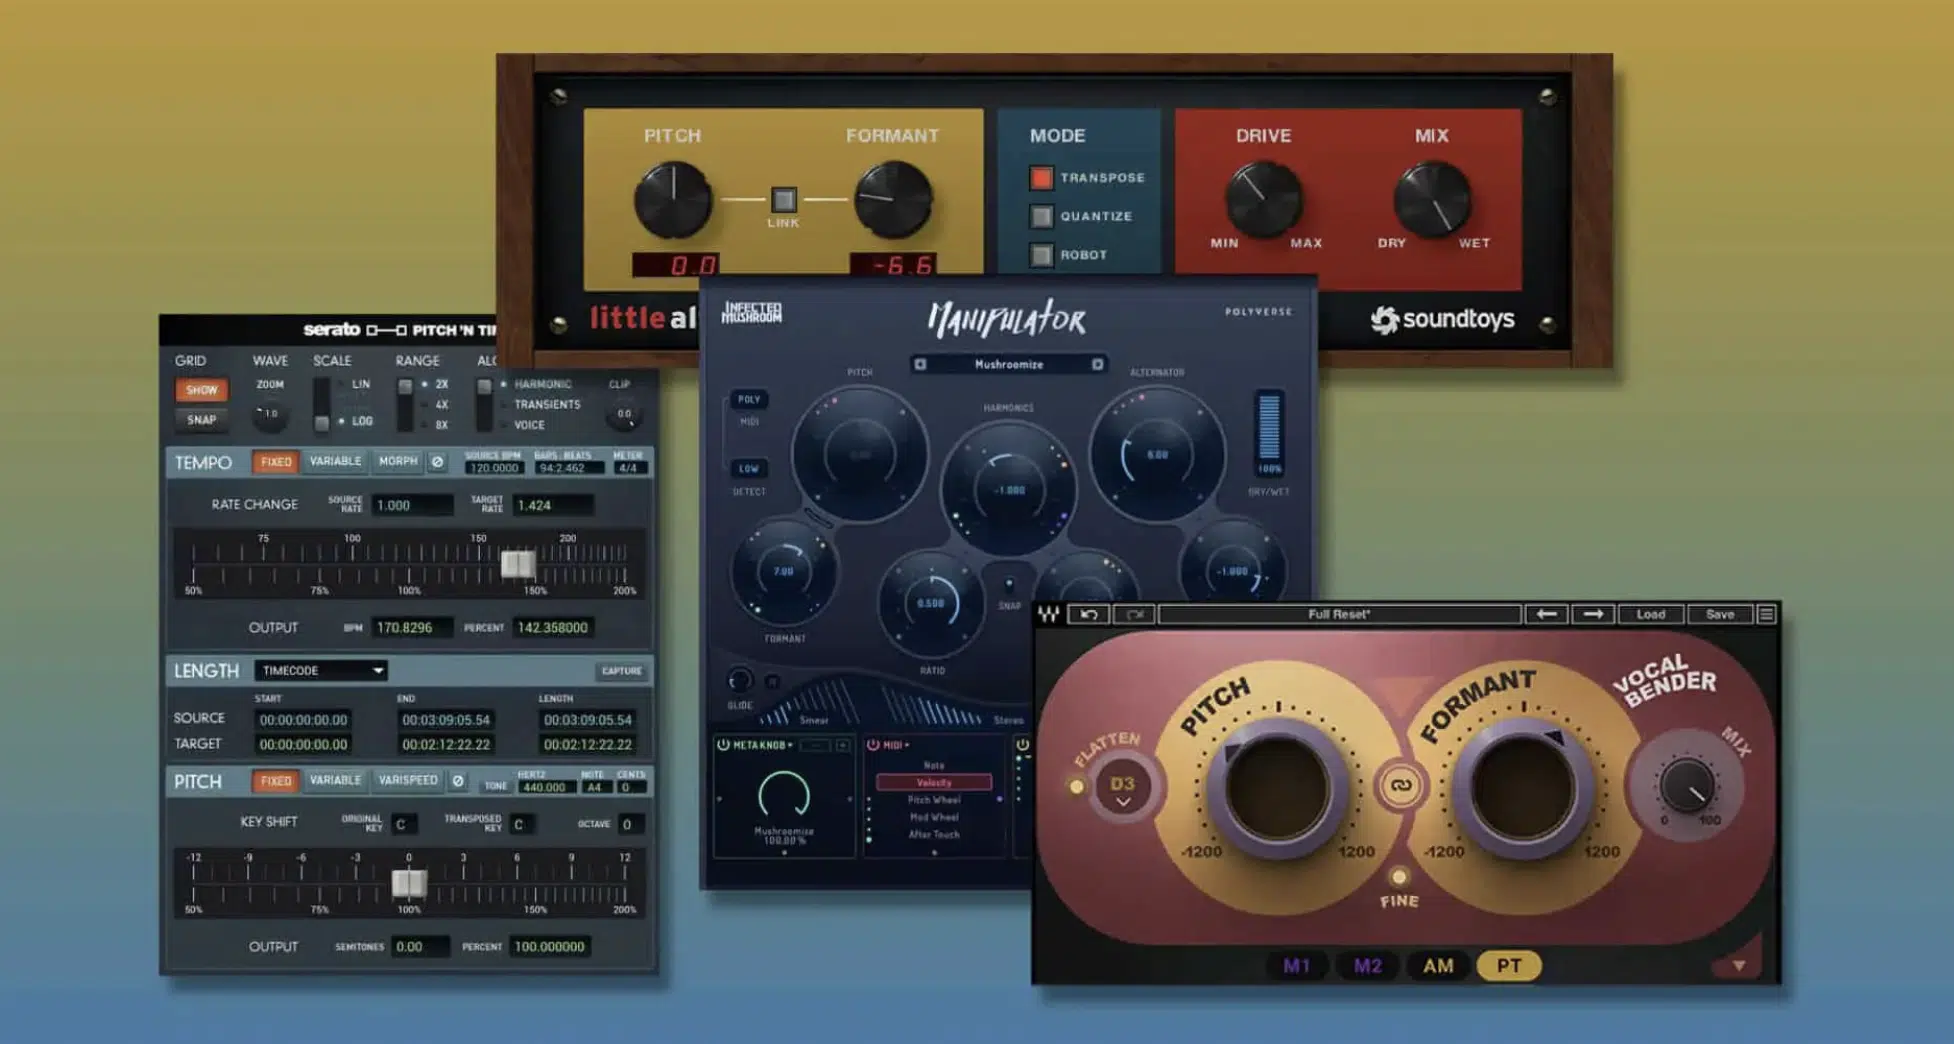Toggle the Flatten light in Vocal Bender
The height and width of the screenshot is (1044, 1954).
coord(1076,786)
